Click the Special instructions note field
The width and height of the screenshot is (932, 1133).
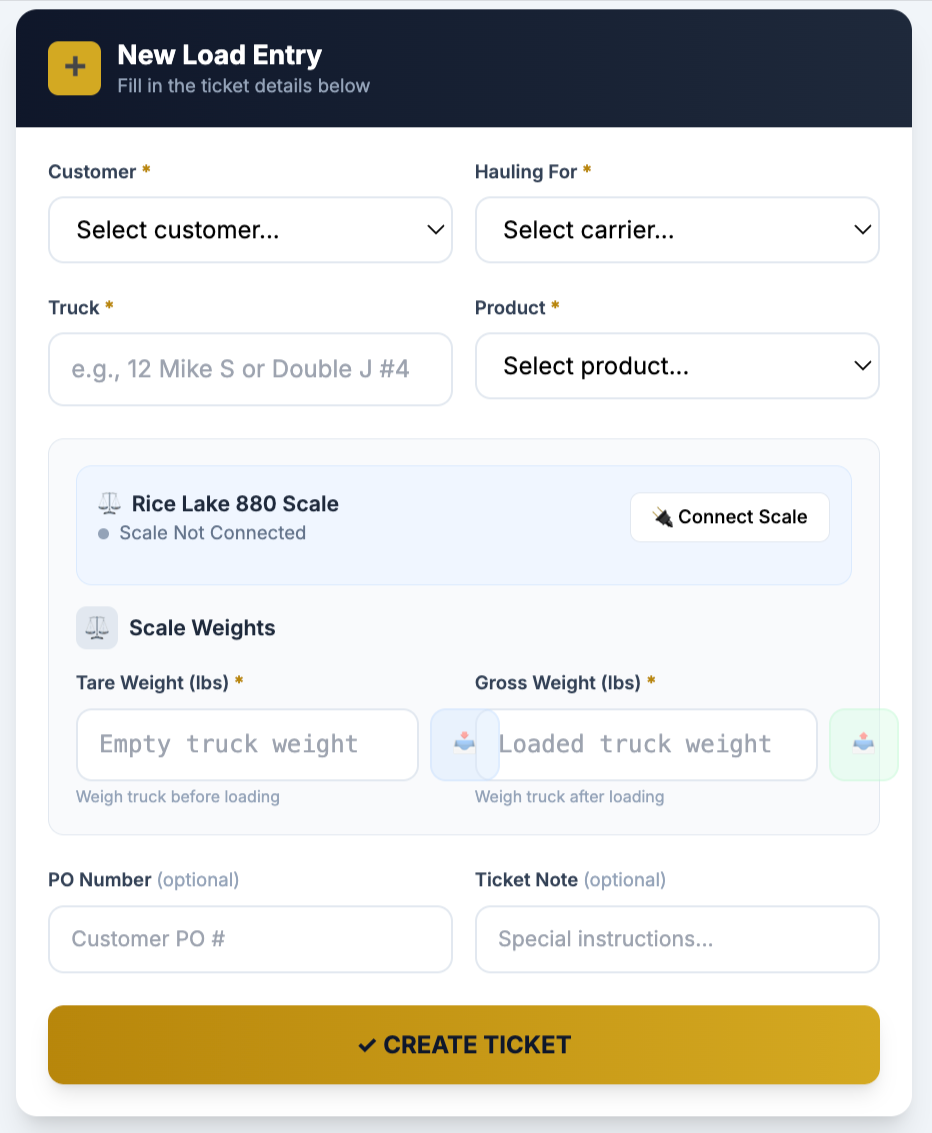[x=677, y=938]
